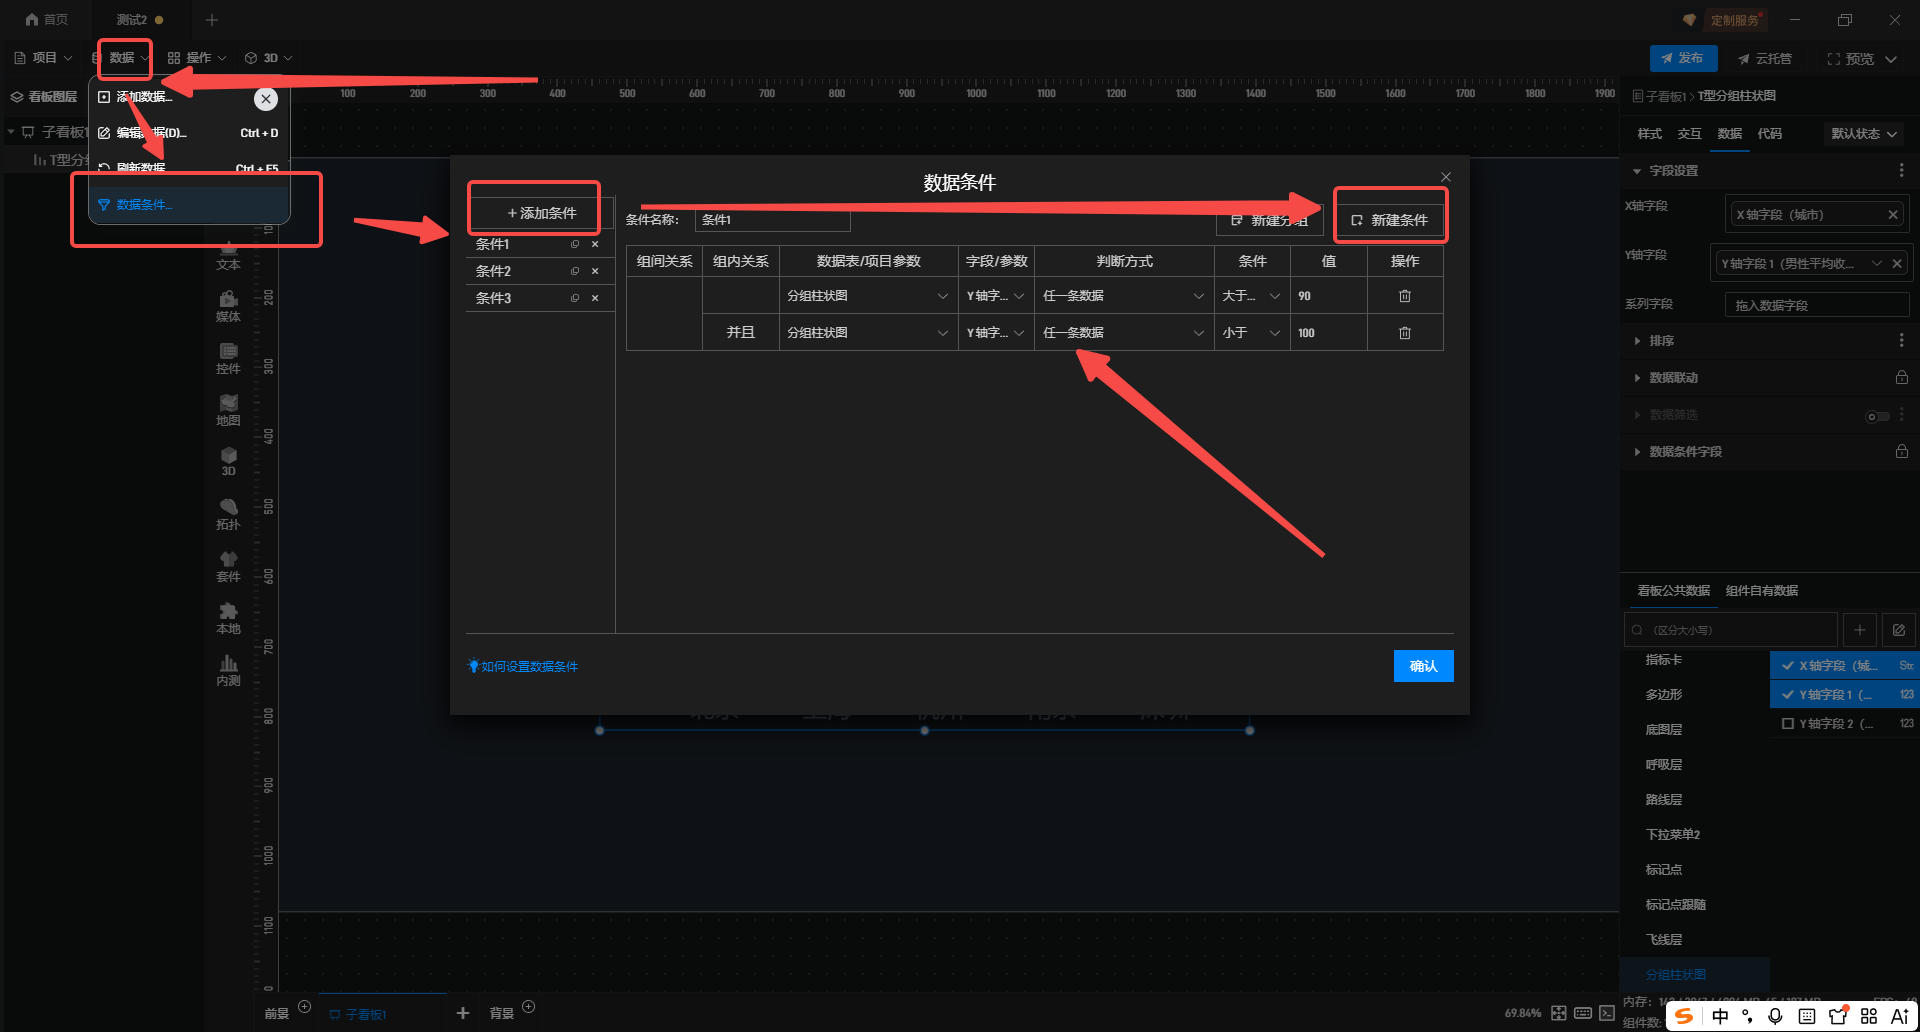Open the 如何设置数据条件 help link
The image size is (1920, 1032).
pos(528,667)
